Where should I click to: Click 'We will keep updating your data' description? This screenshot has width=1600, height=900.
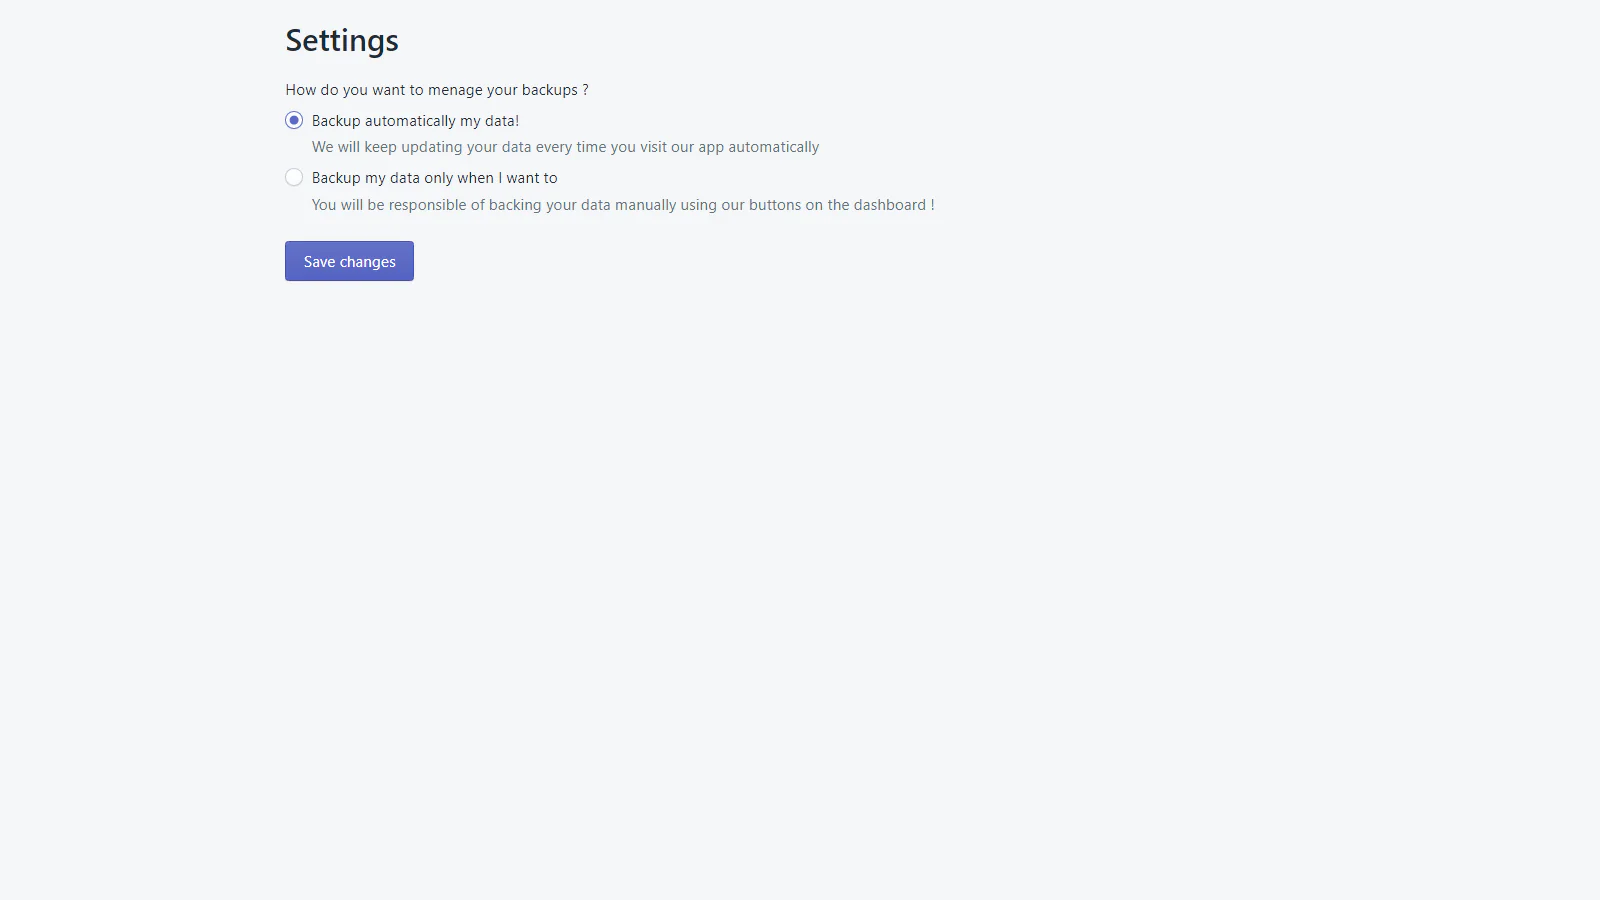(565, 147)
